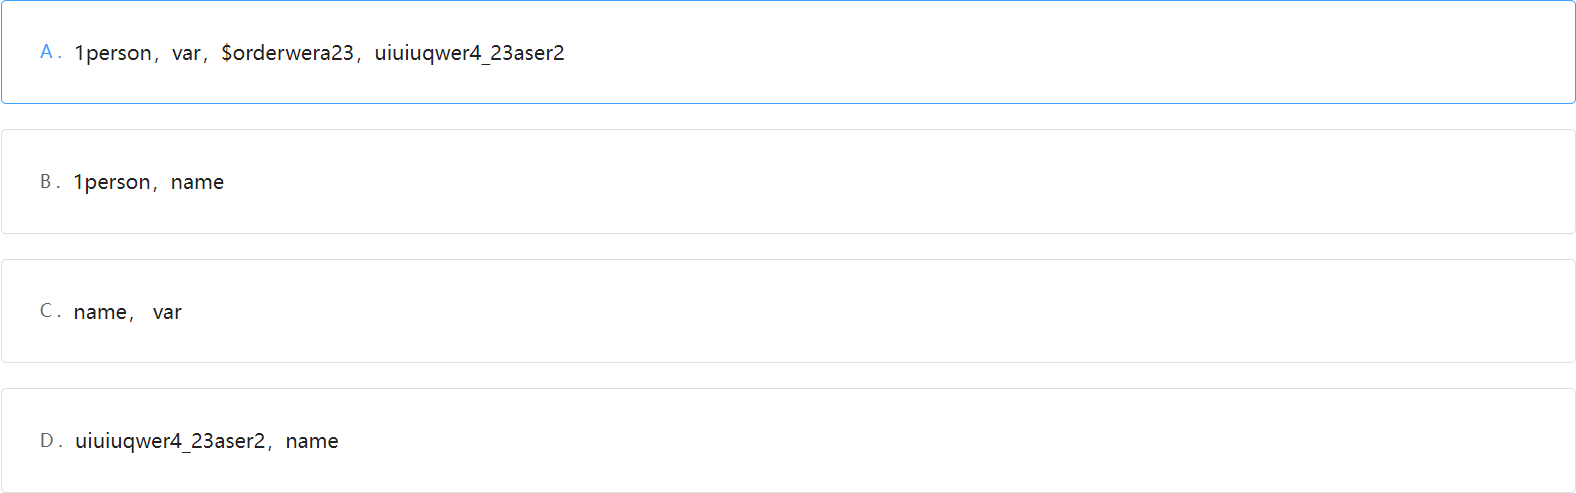Click the word 'name' in option B
This screenshot has width=1576, height=493.
tap(197, 182)
